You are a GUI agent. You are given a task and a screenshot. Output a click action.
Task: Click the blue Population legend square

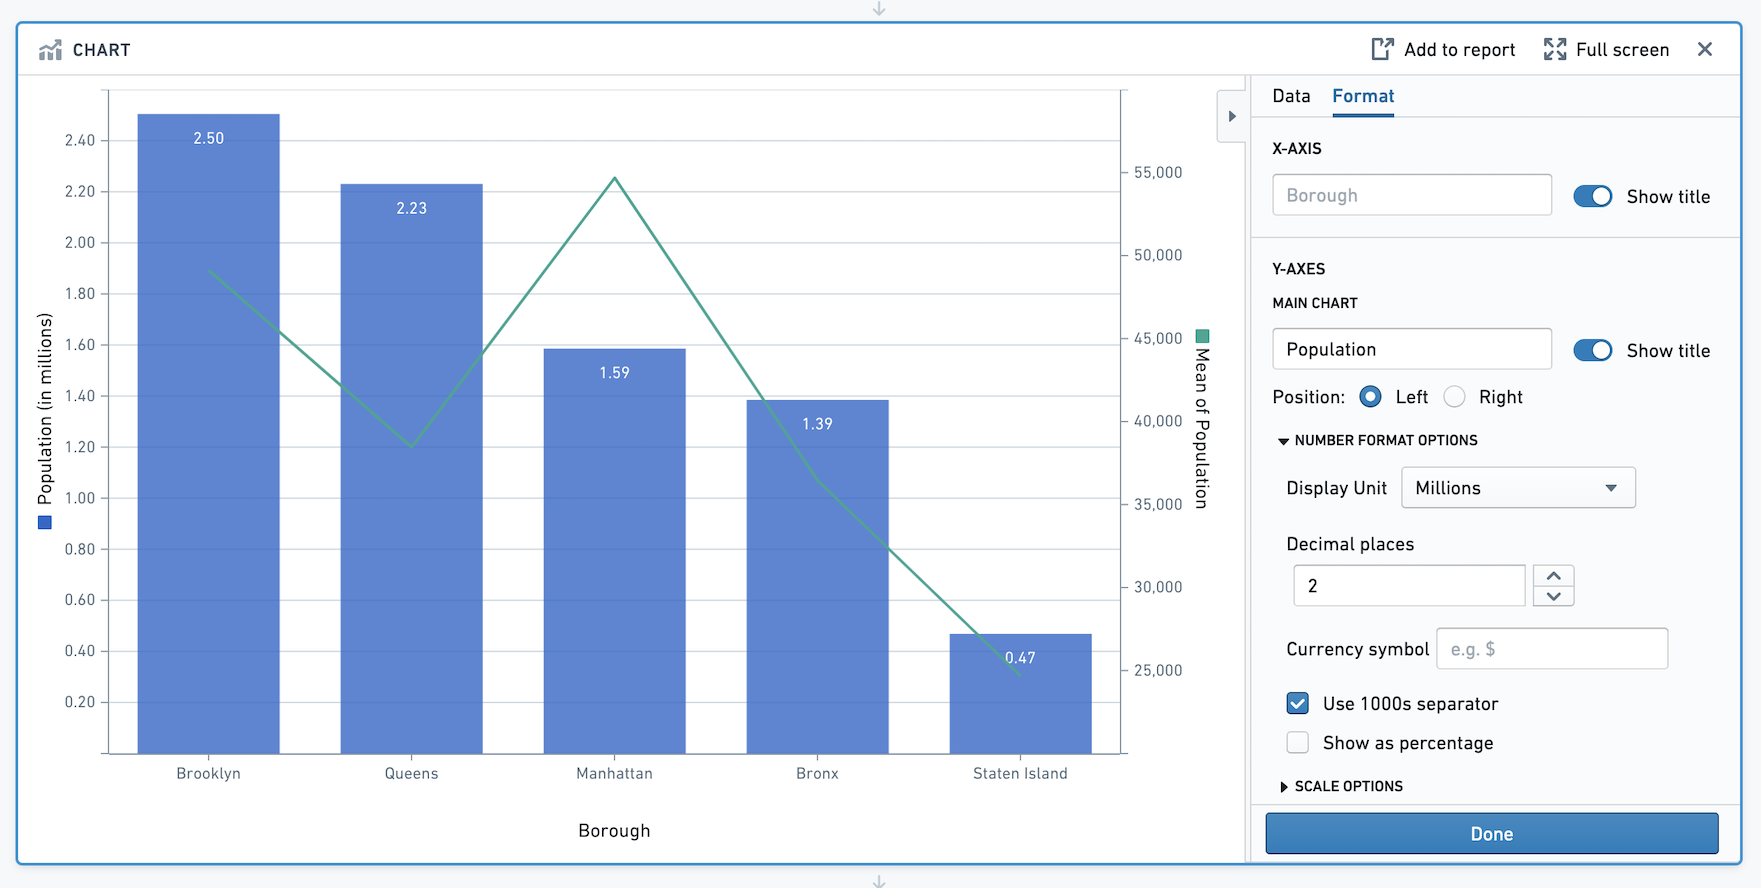coord(44,522)
